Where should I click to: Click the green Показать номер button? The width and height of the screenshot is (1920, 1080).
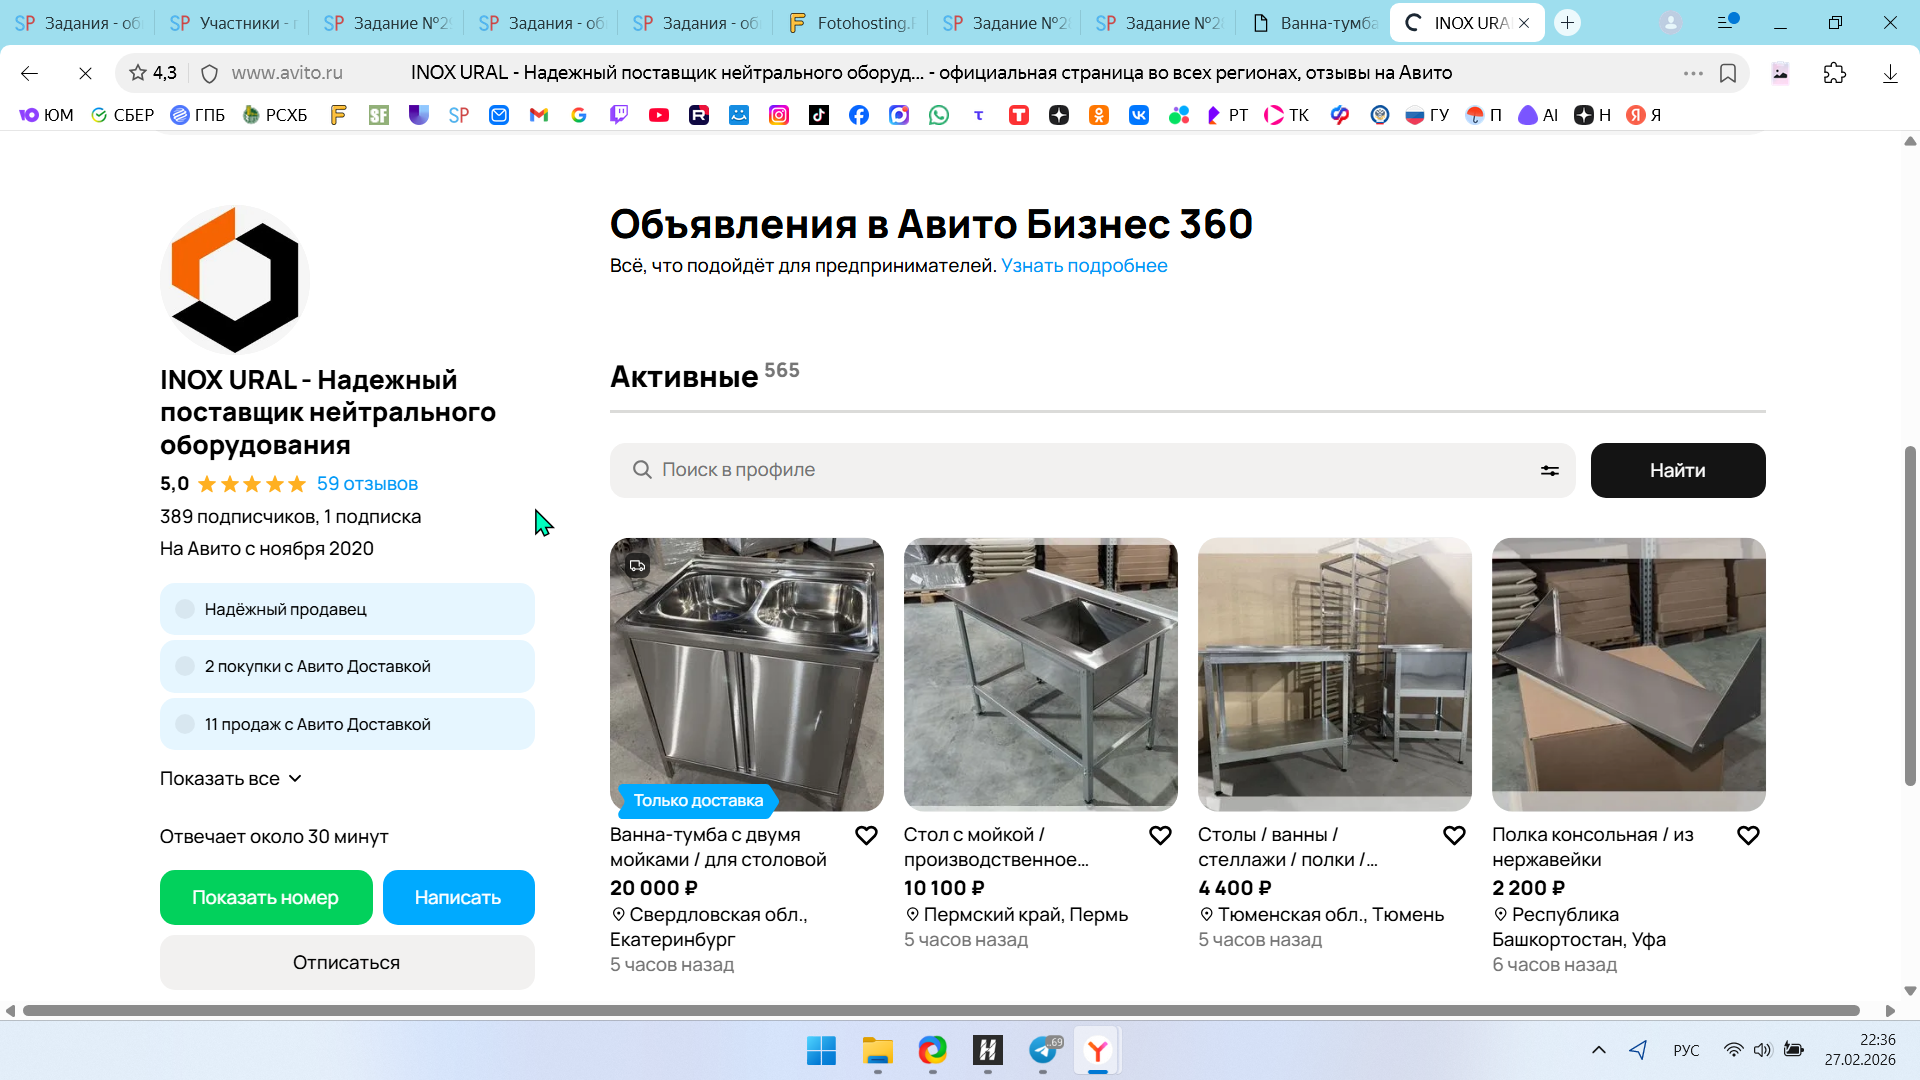tap(266, 898)
